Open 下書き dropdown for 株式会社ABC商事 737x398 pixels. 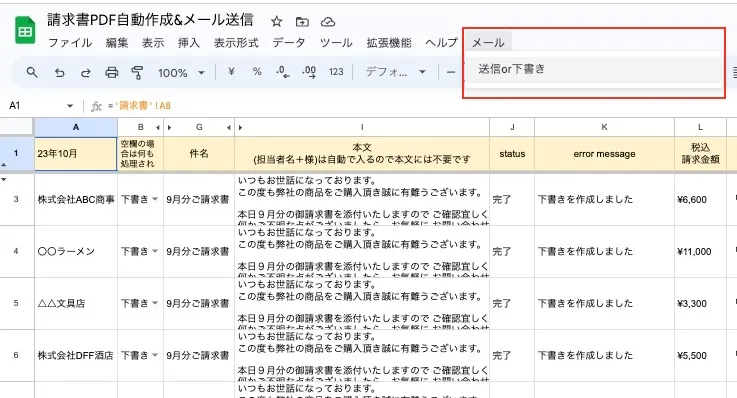[x=155, y=199]
